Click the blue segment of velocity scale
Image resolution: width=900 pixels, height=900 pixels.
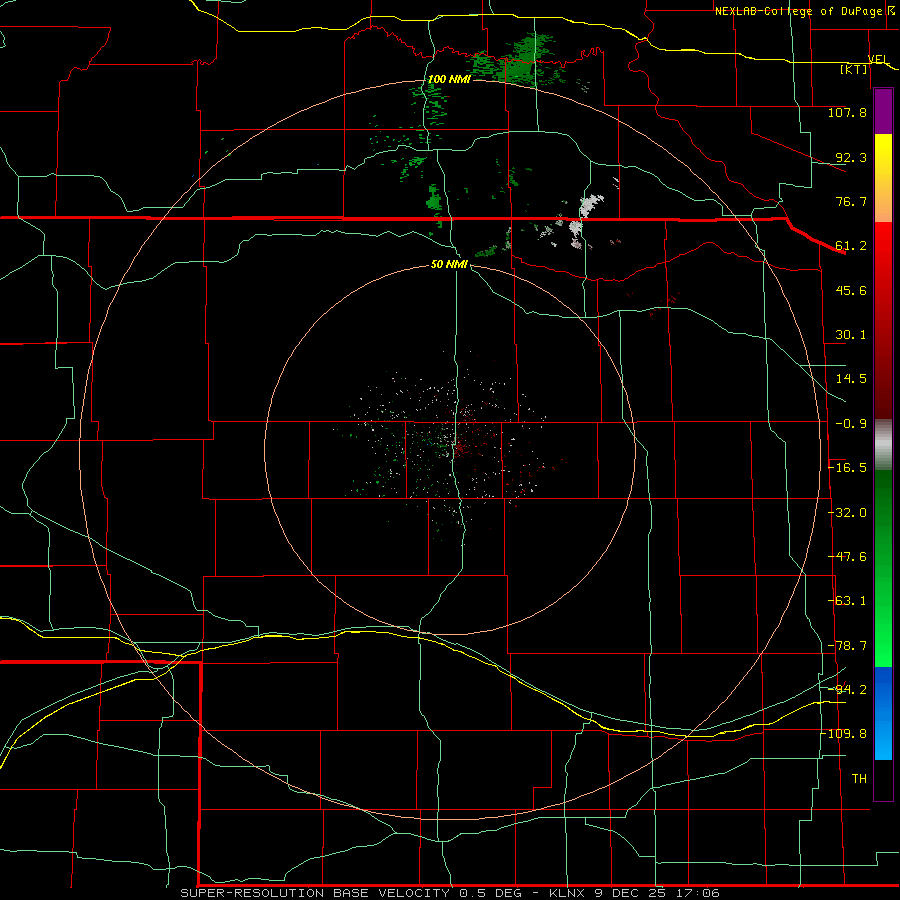pos(883,713)
